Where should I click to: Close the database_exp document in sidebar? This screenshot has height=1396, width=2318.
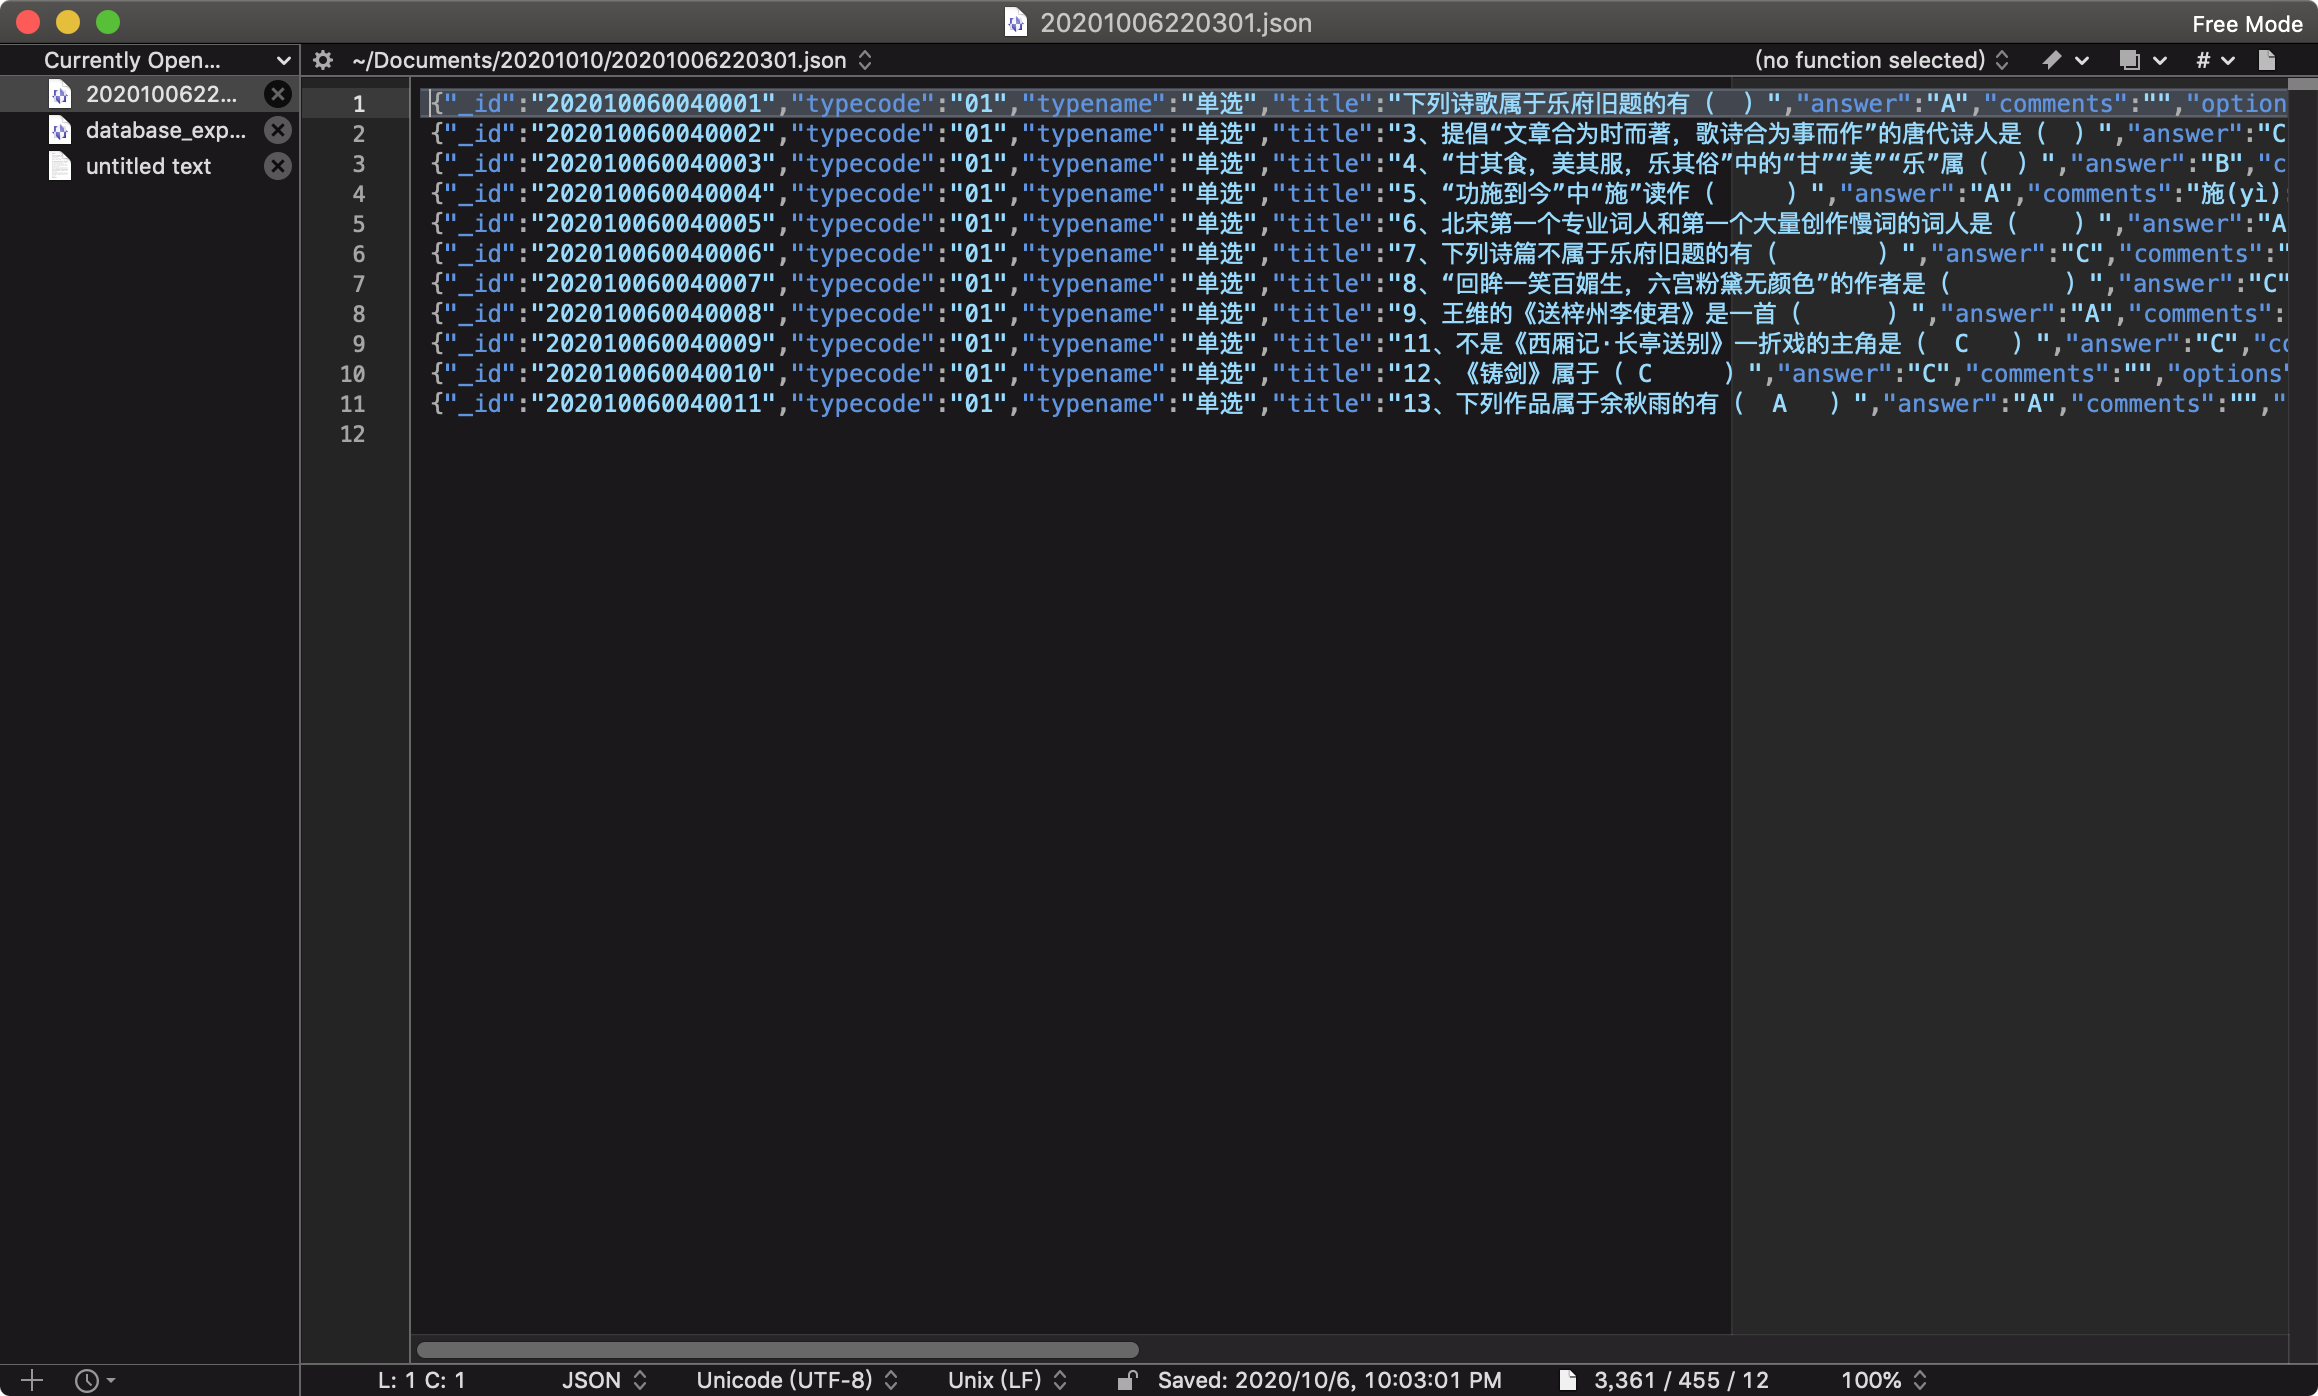click(x=278, y=130)
